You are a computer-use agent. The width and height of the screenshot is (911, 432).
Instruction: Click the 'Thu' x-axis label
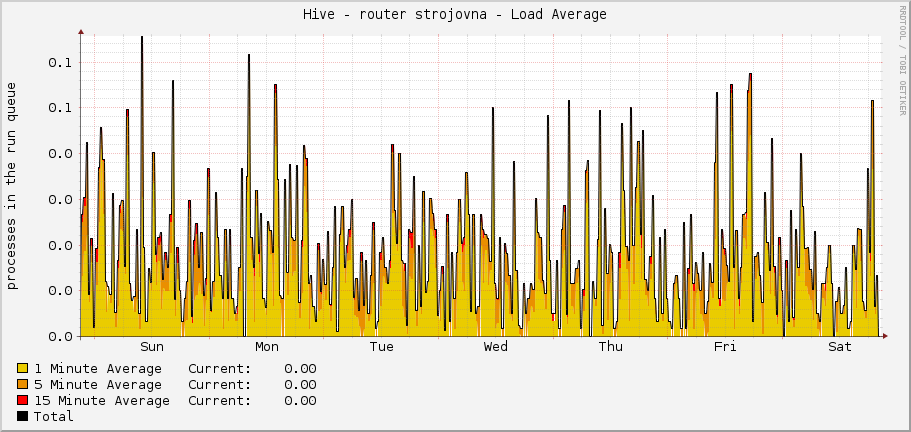(611, 347)
